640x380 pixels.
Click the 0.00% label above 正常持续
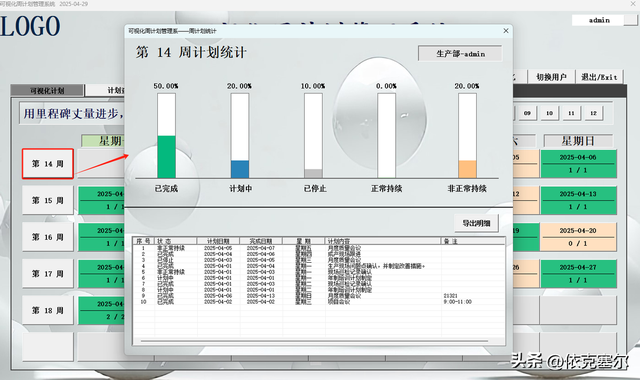tap(386, 86)
